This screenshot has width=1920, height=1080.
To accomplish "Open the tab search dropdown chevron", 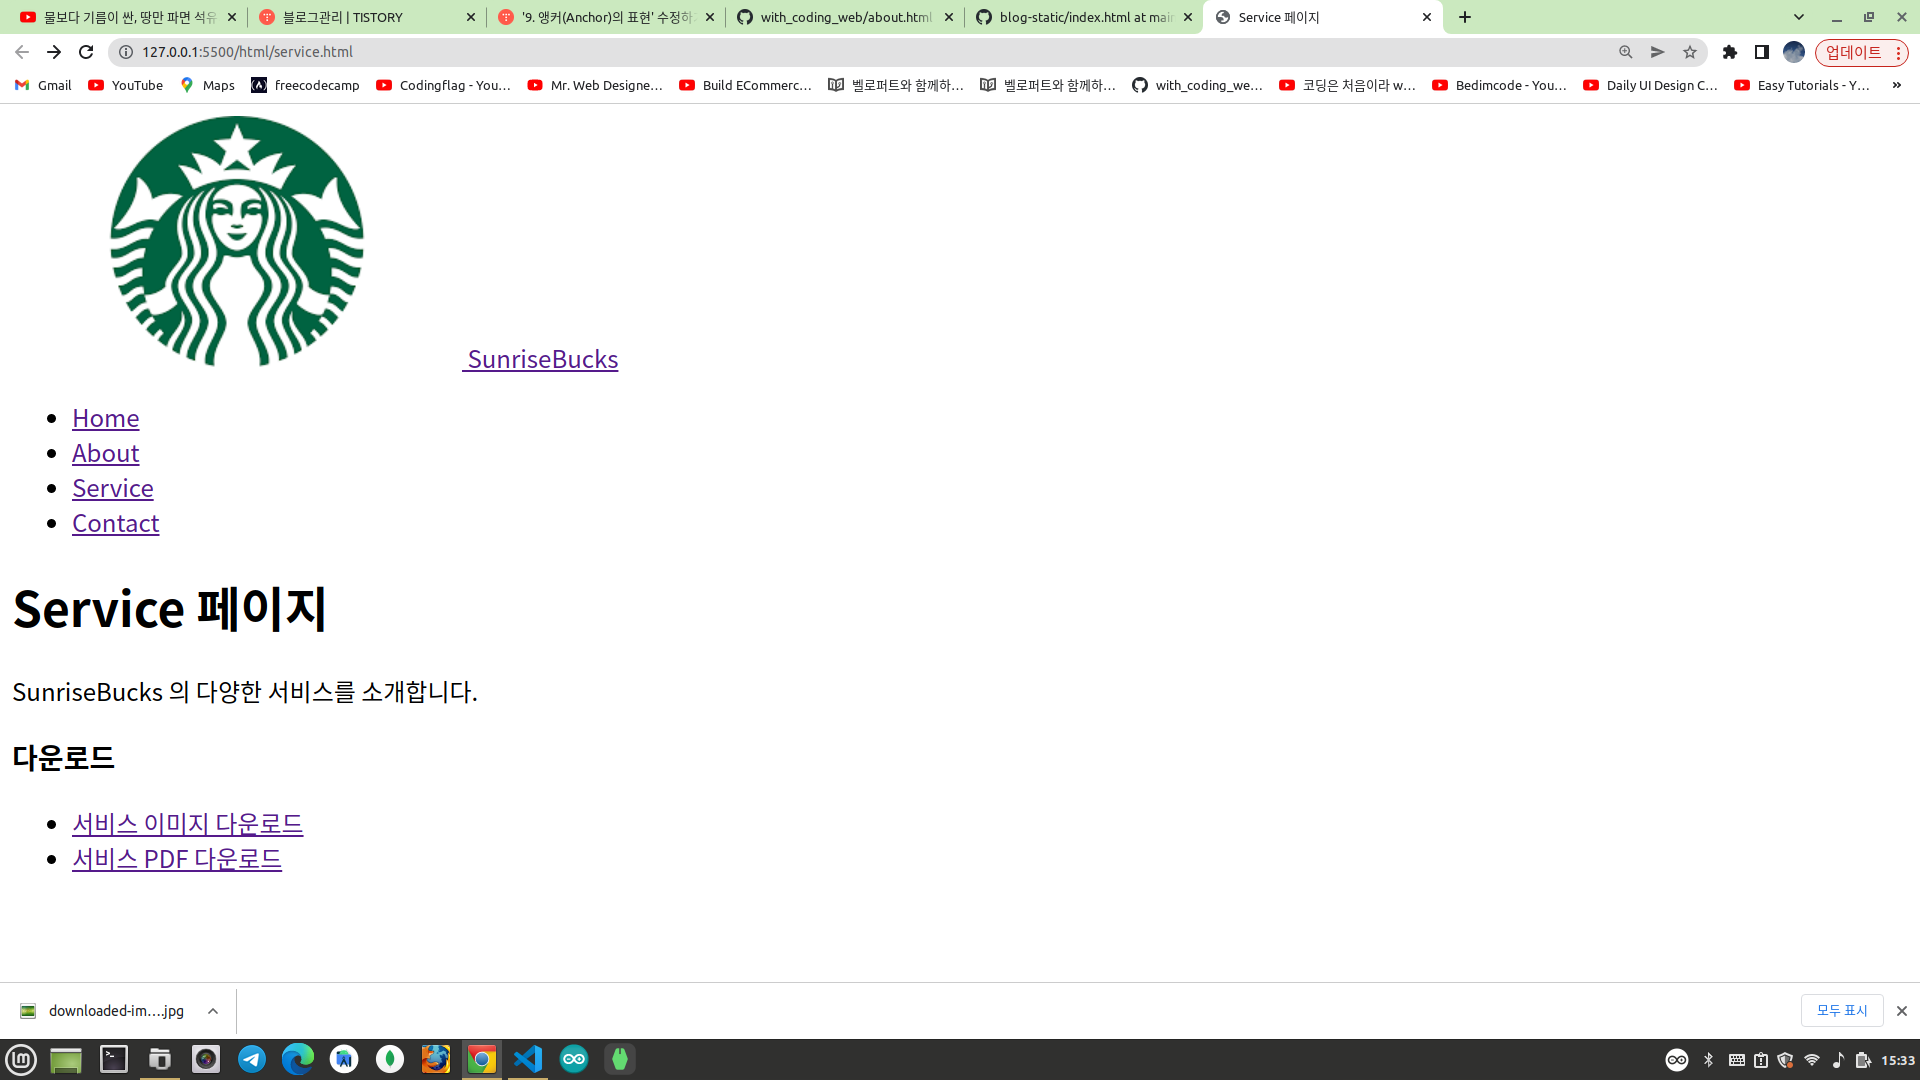I will [x=1799, y=17].
